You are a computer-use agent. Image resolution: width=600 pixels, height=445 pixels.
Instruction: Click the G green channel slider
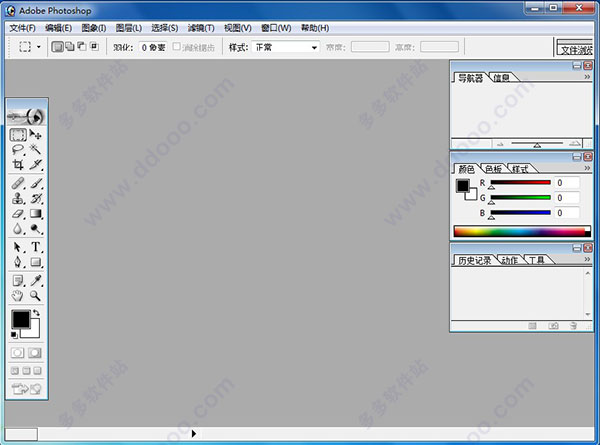[x=521, y=197]
